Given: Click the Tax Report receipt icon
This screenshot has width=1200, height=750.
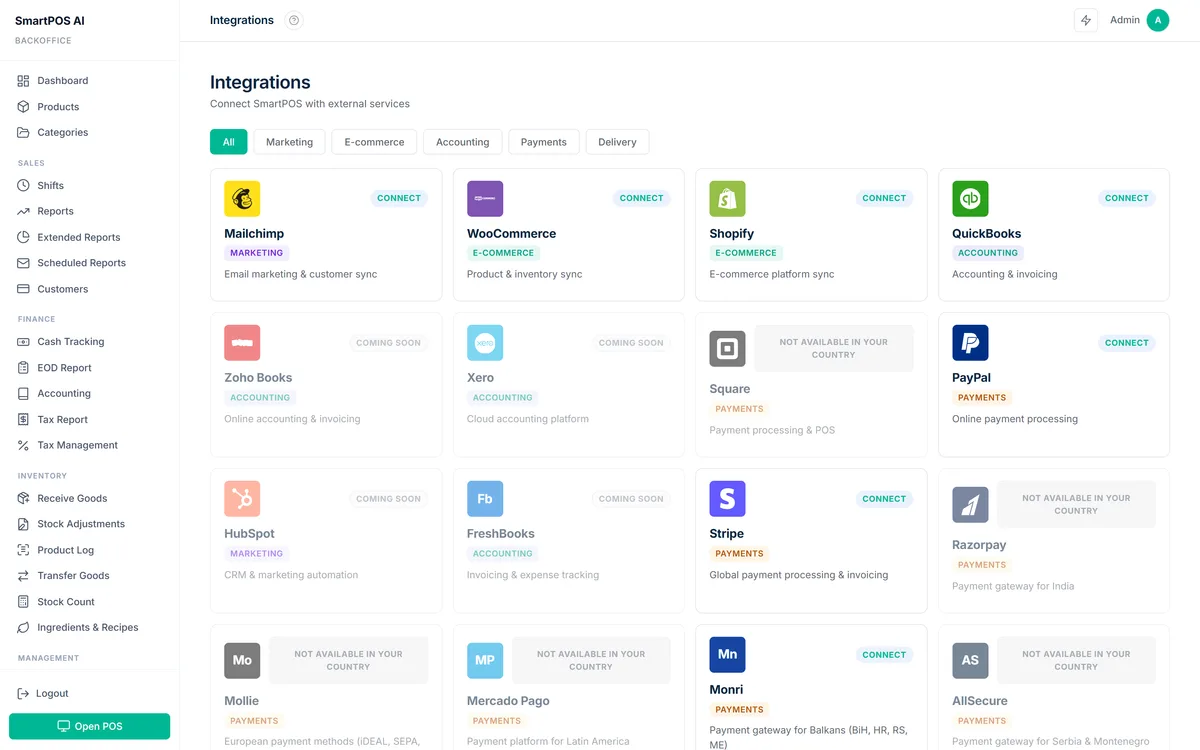Looking at the screenshot, I should tap(23, 420).
